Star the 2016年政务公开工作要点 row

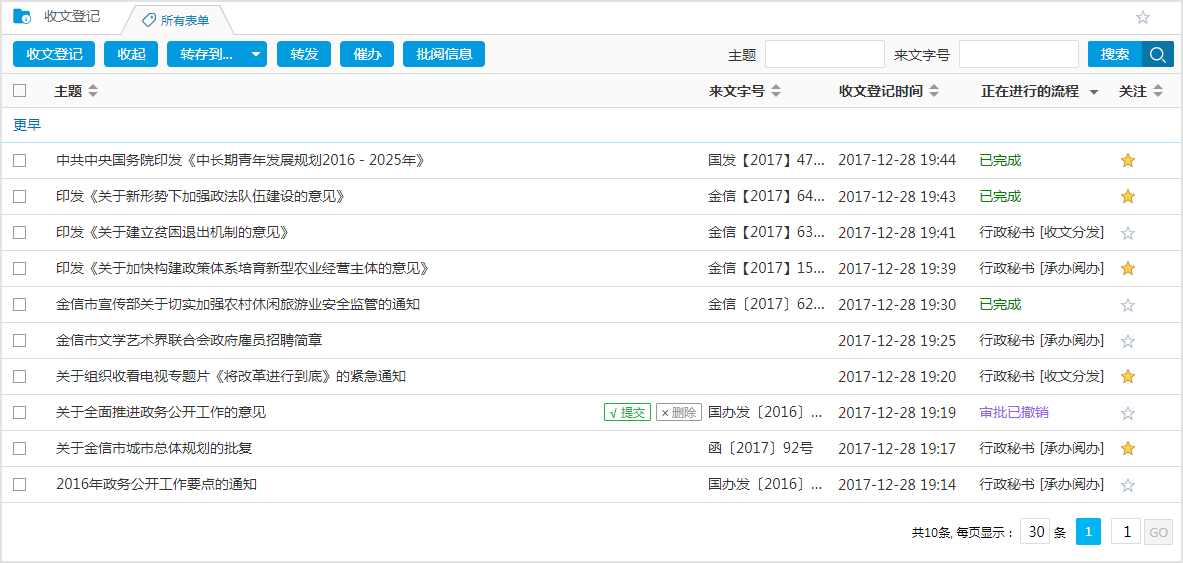coord(1128,485)
